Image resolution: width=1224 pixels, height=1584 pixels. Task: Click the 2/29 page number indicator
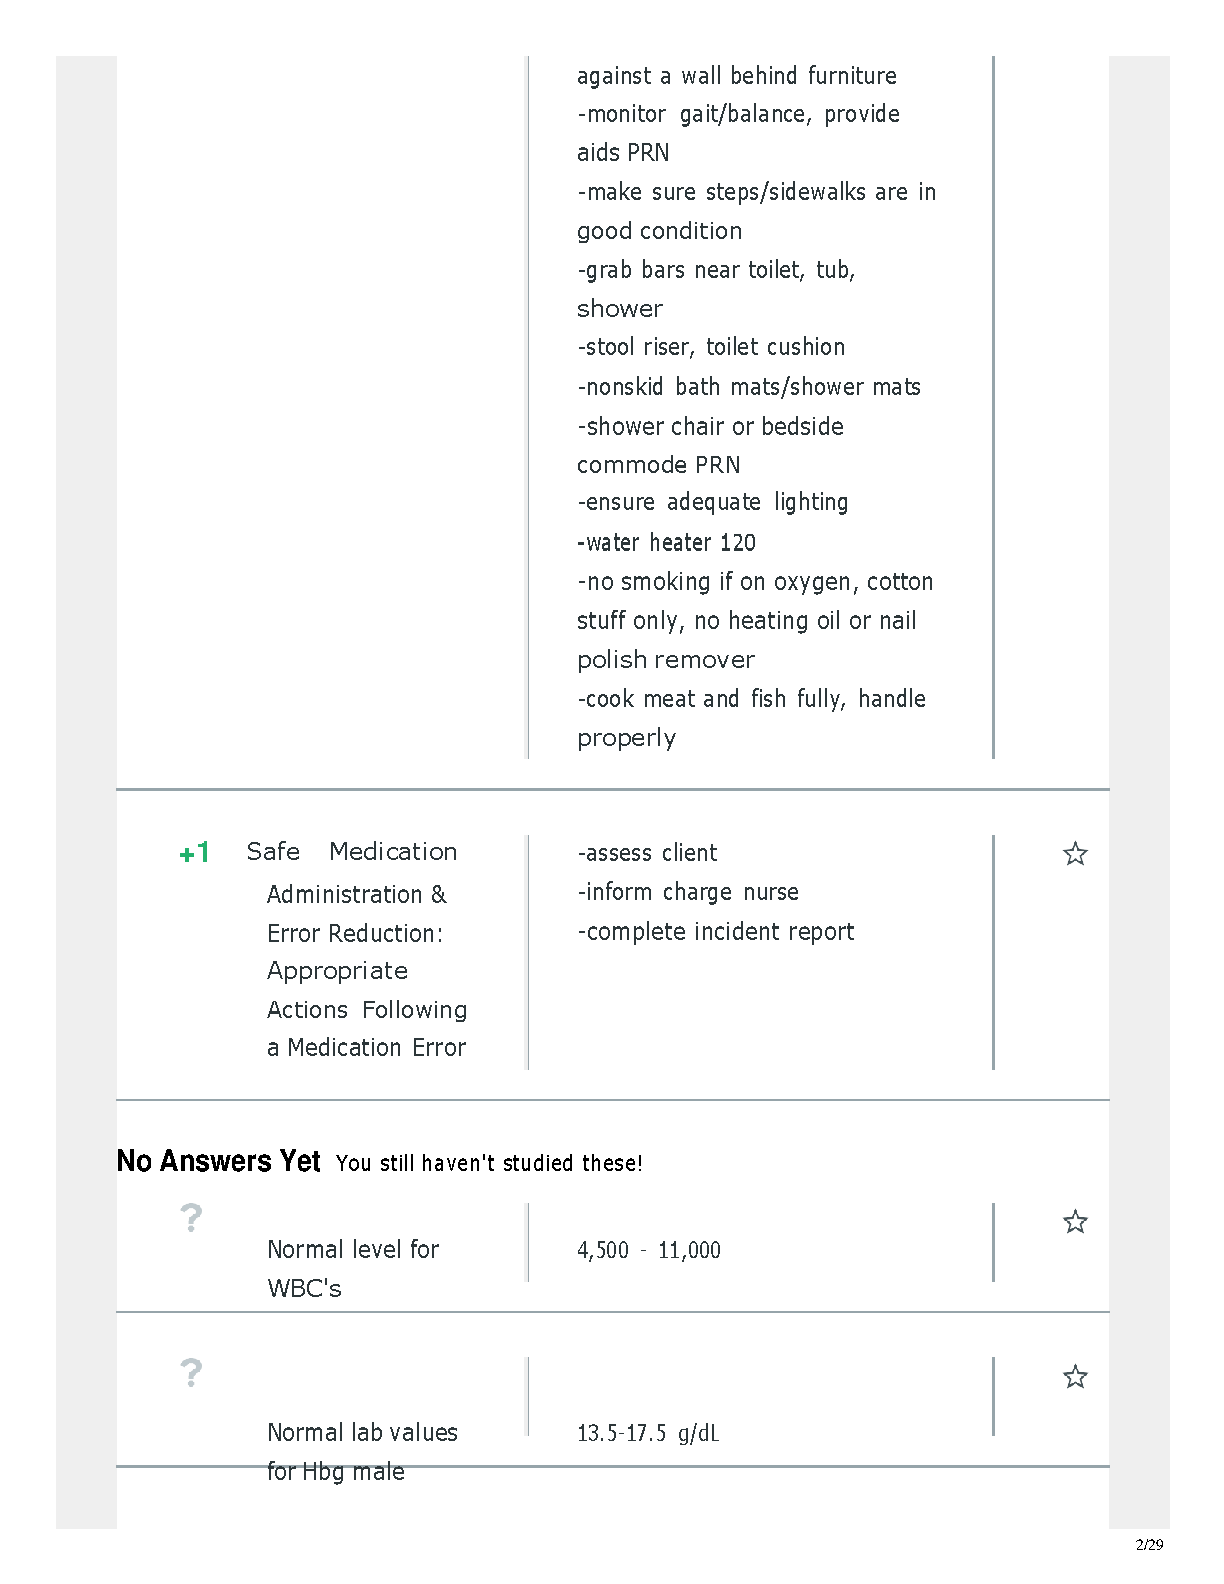point(1149,1544)
